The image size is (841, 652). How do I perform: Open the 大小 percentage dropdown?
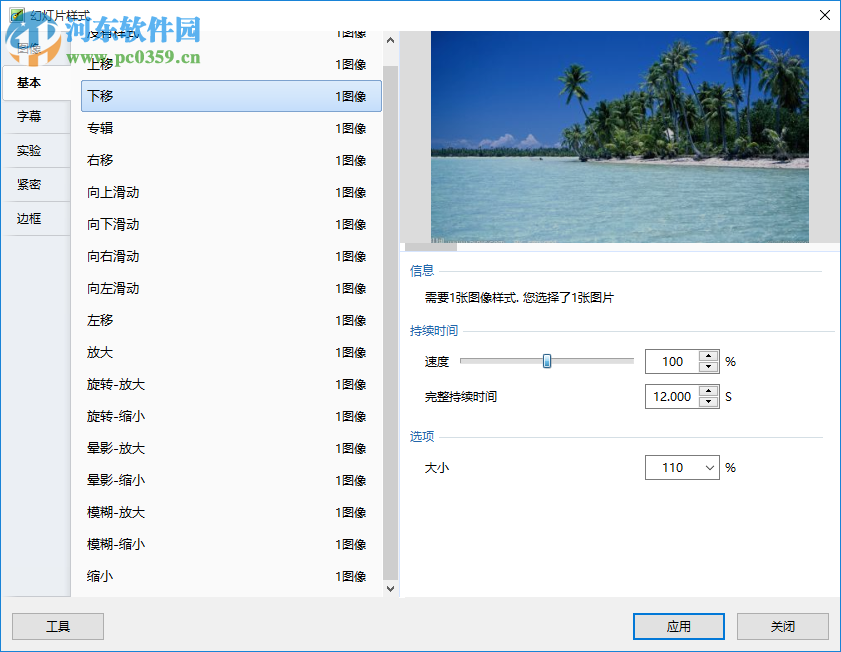711,467
